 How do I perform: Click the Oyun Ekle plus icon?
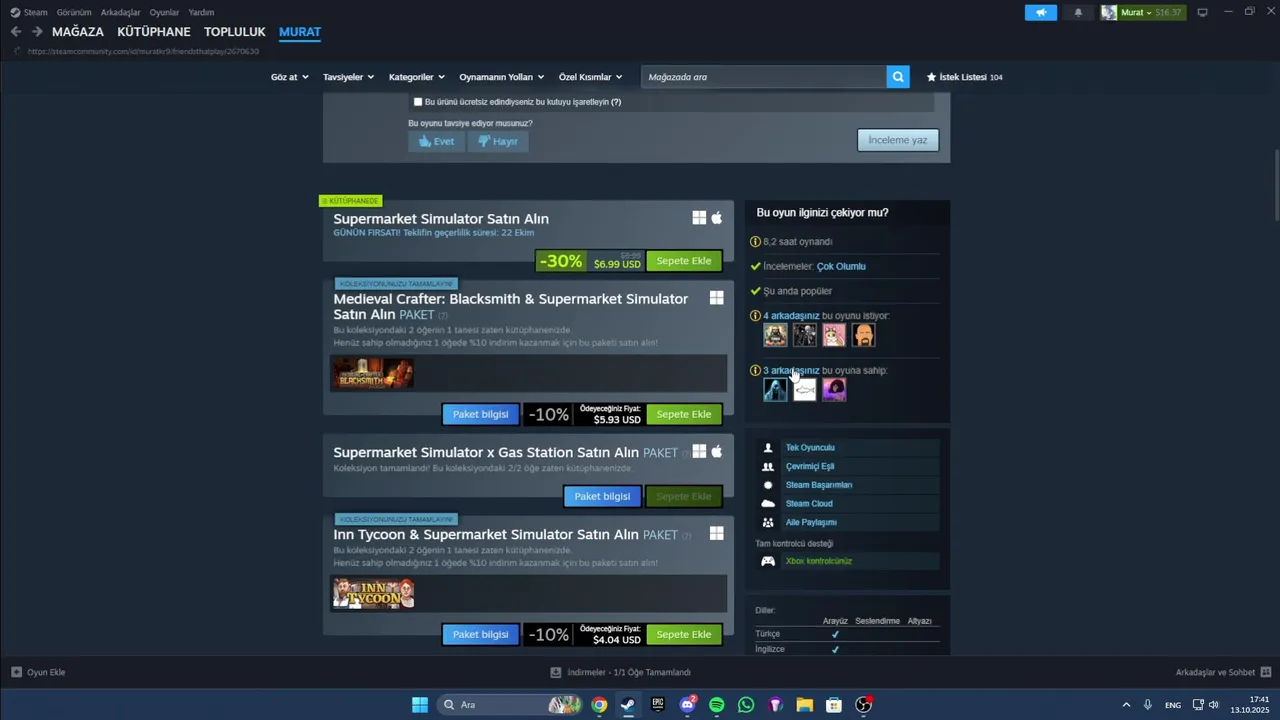tap(16, 672)
